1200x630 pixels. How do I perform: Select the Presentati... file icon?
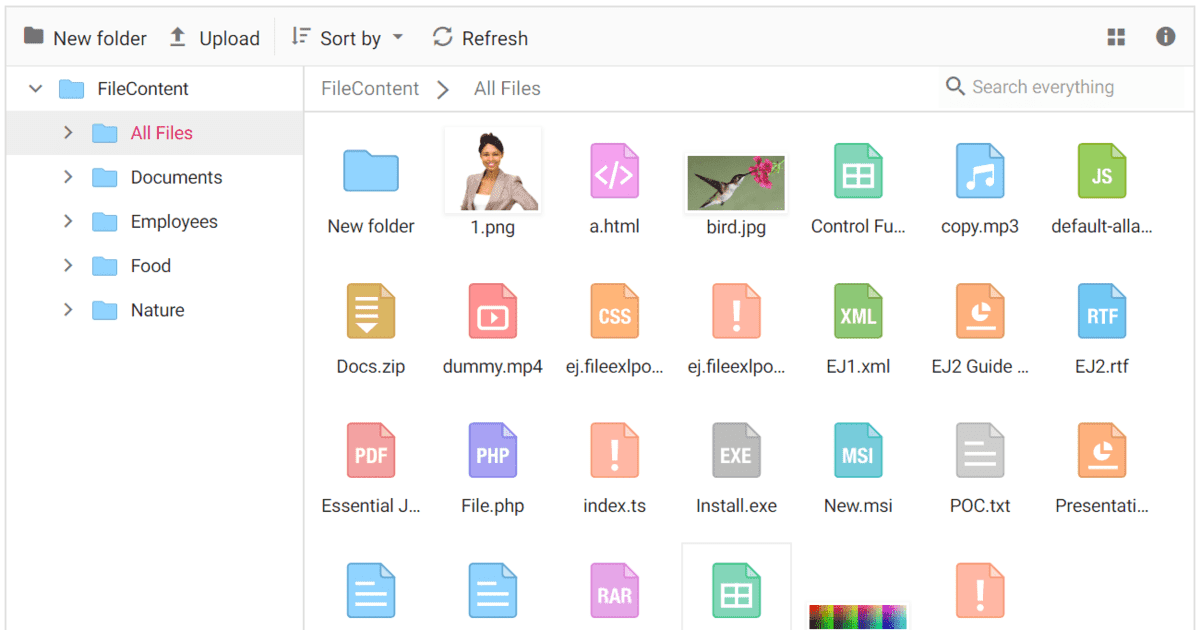pyautogui.click(x=1102, y=451)
